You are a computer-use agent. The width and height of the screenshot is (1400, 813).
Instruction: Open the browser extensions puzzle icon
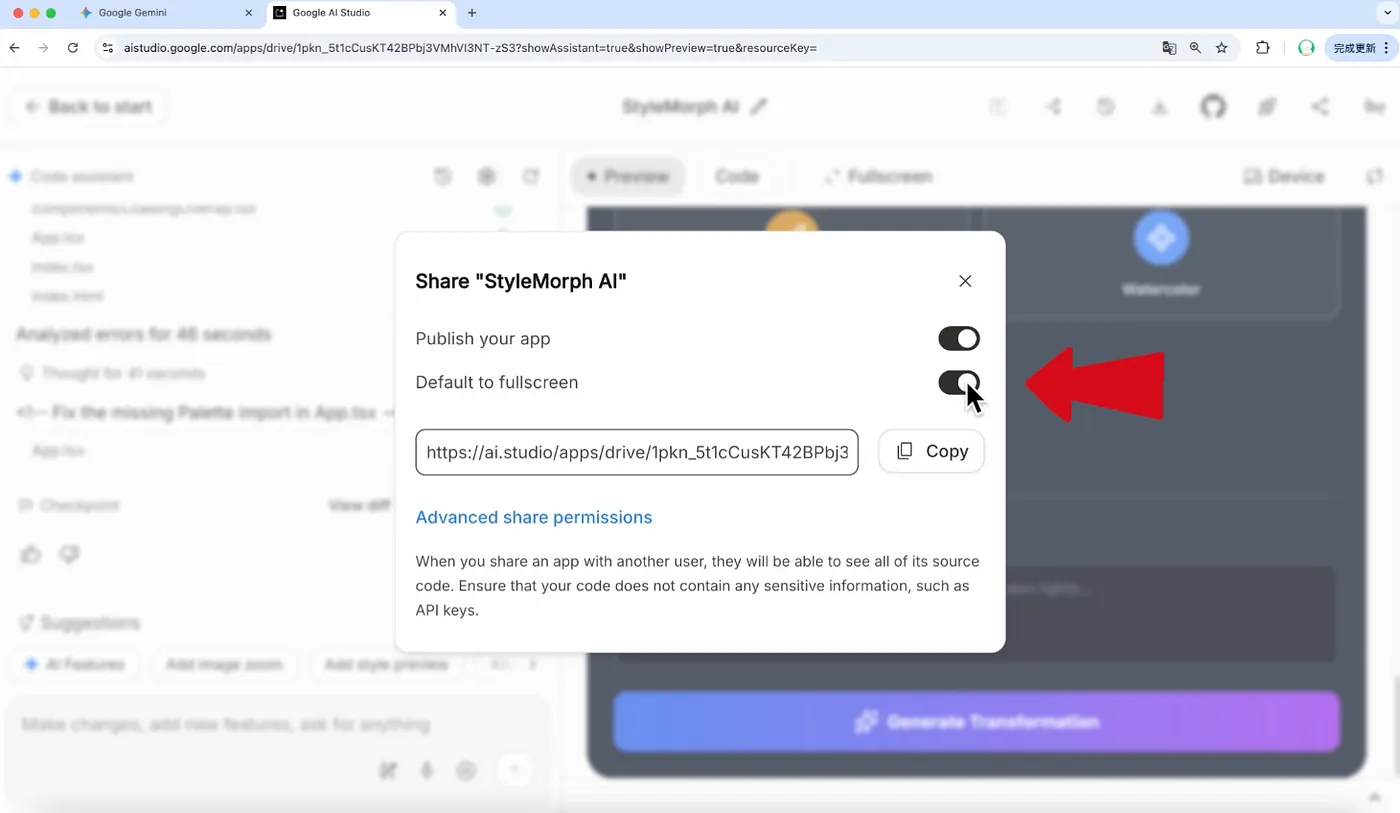click(1262, 48)
